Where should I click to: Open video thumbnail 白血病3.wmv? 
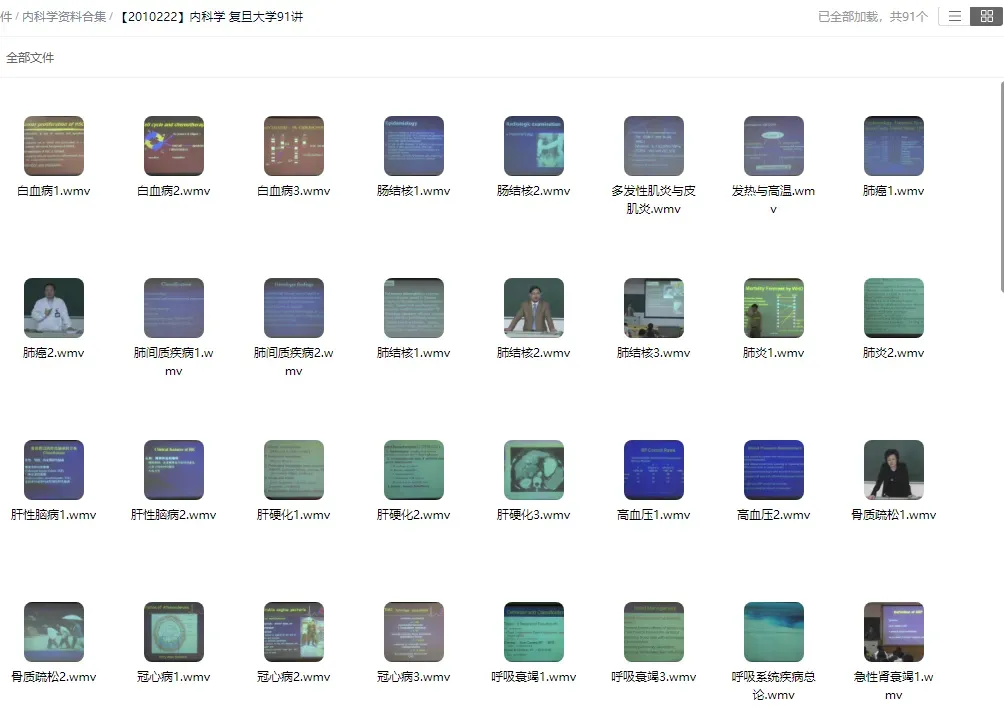tap(294, 146)
